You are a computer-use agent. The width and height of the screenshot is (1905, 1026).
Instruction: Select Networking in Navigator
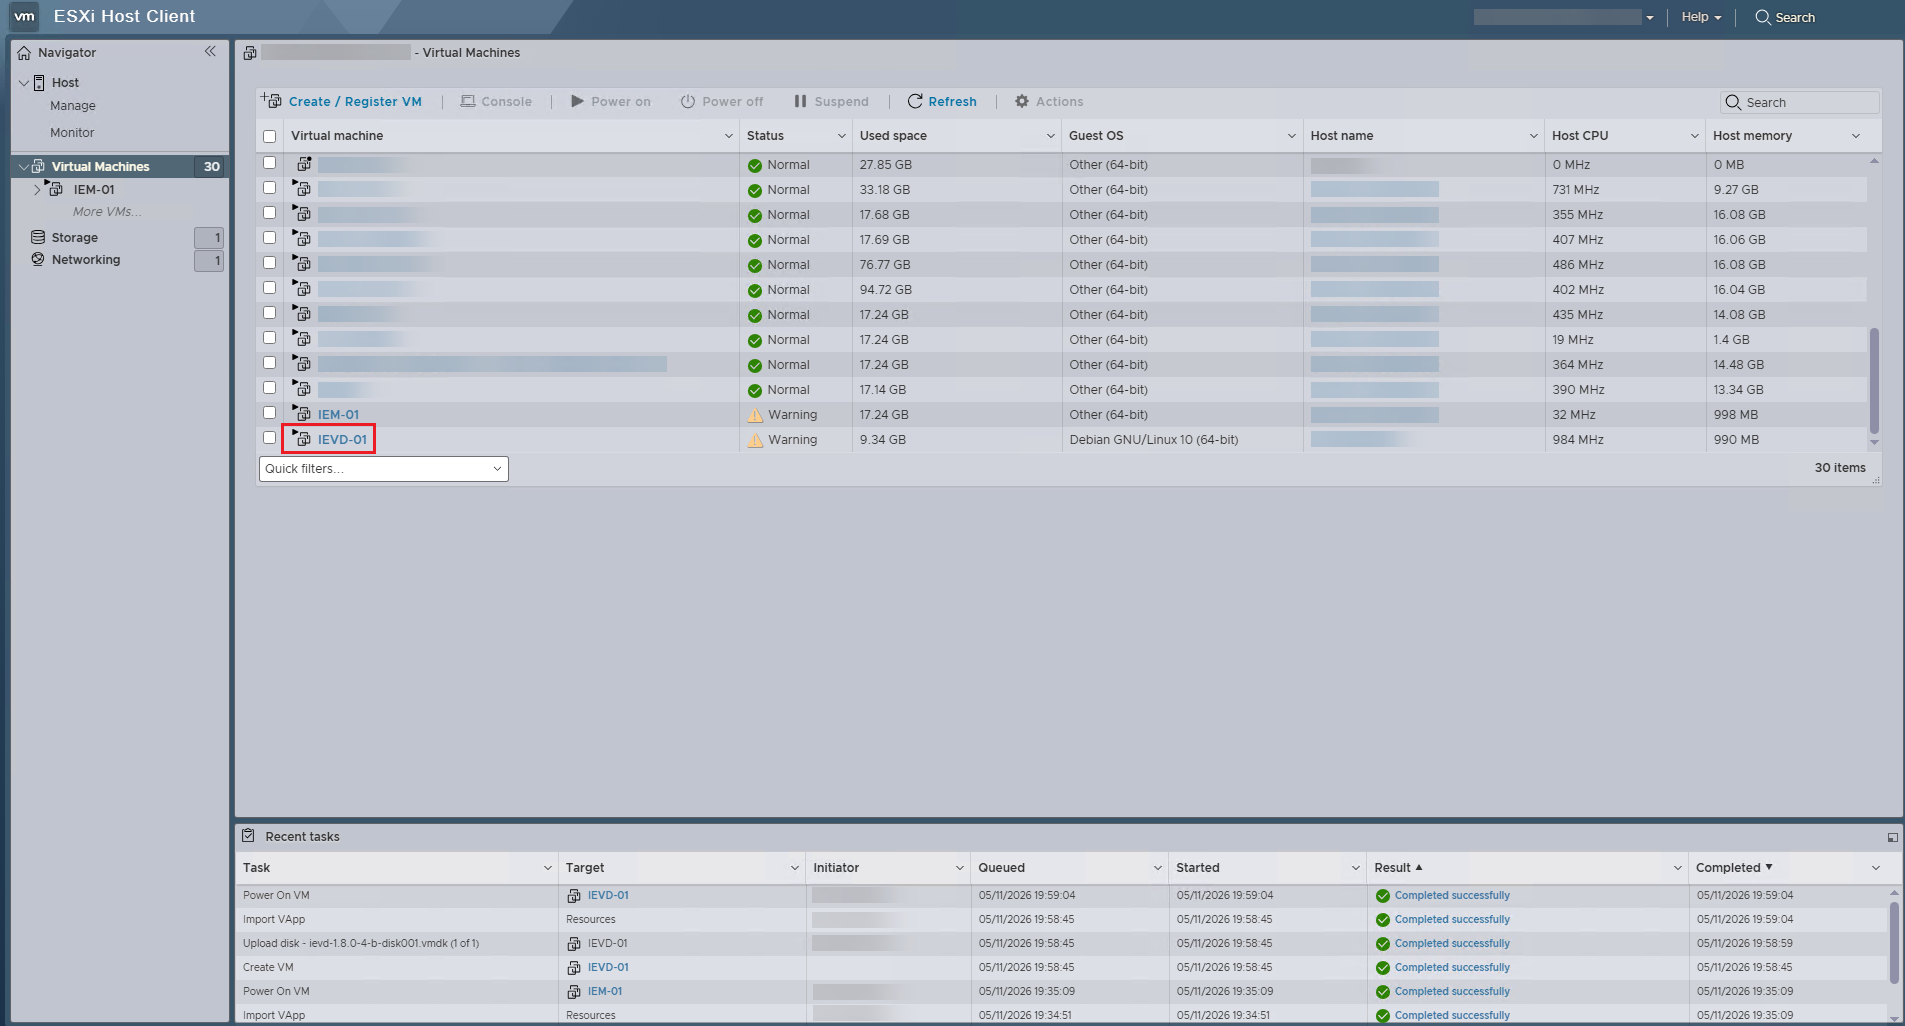pos(86,260)
